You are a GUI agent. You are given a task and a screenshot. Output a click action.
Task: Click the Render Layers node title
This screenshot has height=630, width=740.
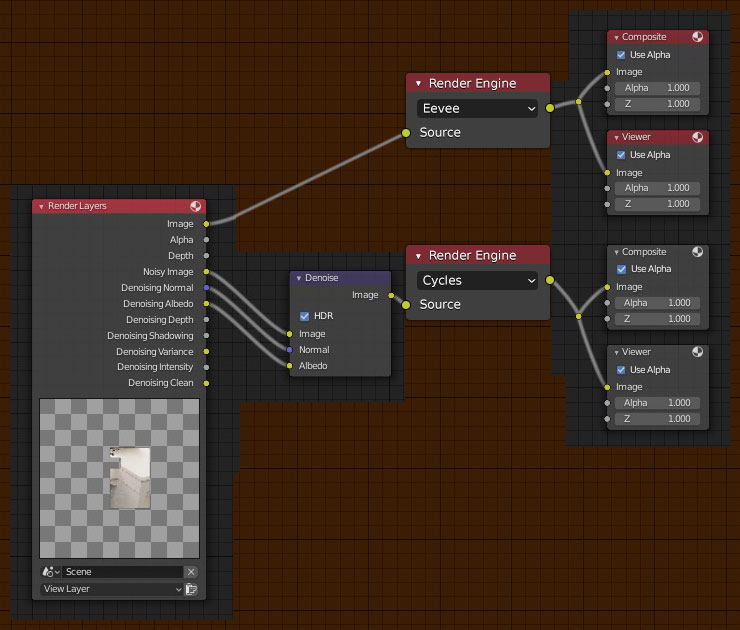pos(77,206)
